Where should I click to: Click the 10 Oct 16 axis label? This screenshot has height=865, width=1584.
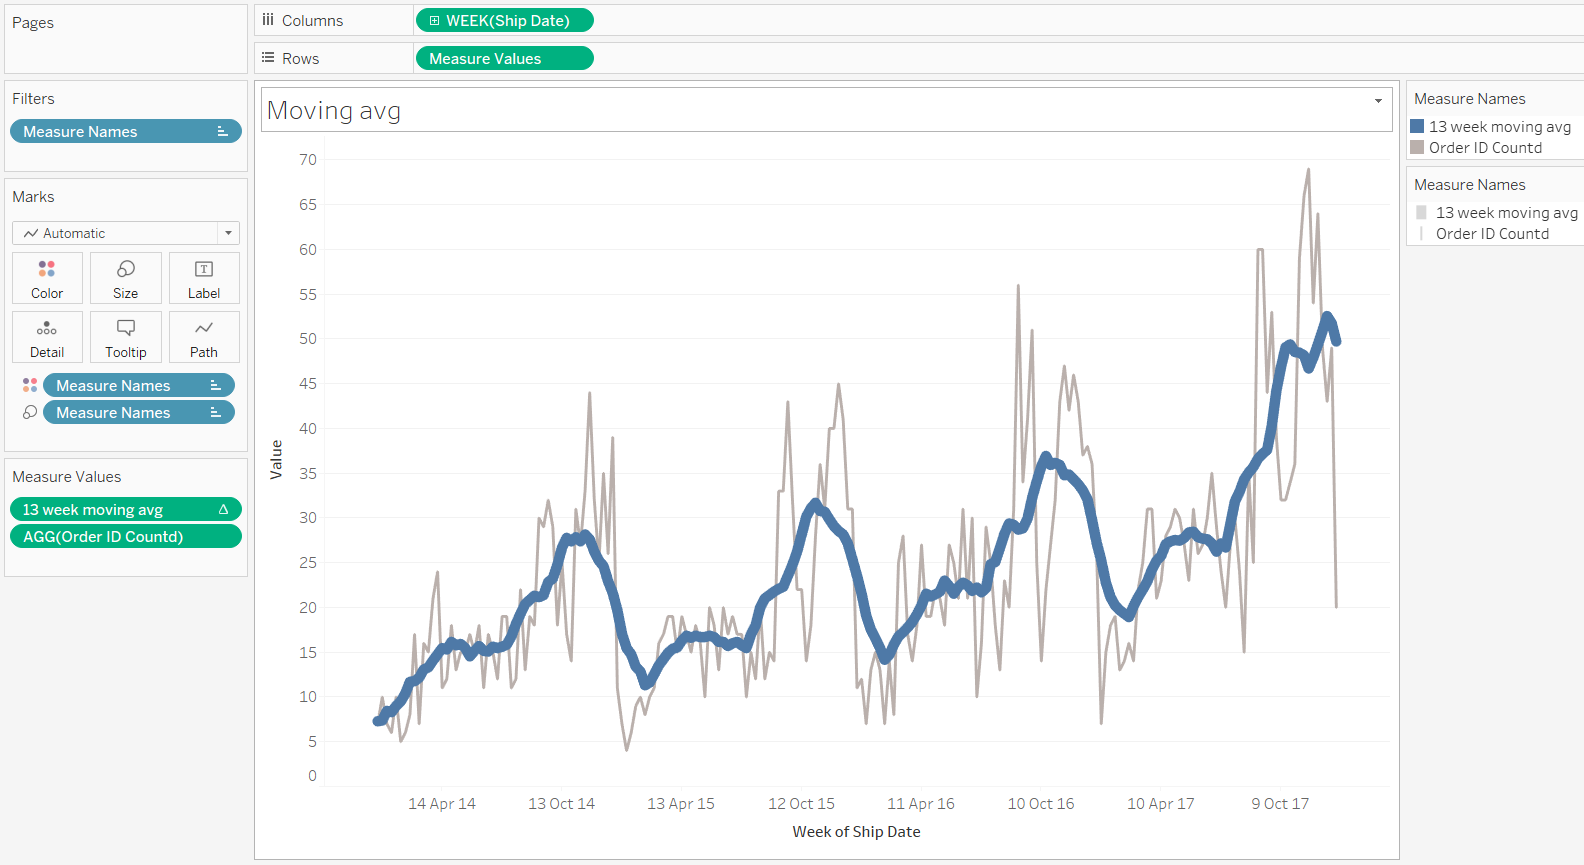click(1041, 804)
